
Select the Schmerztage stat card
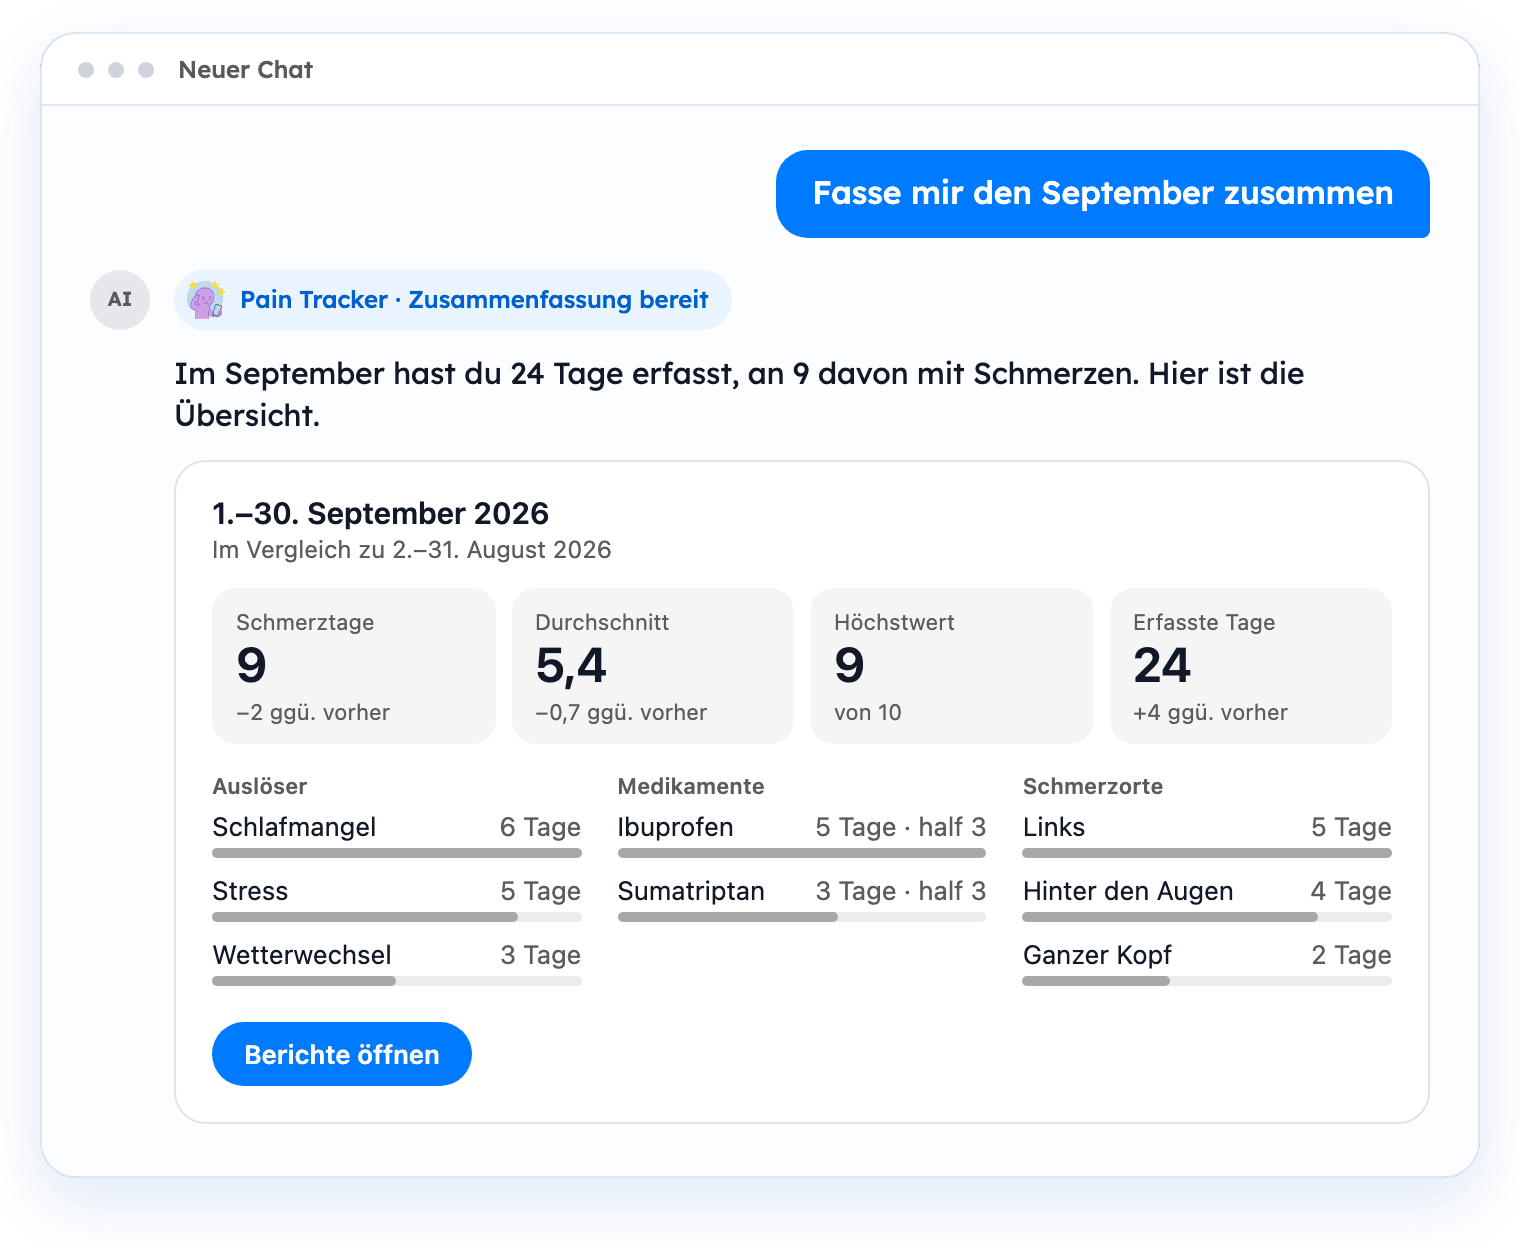(354, 666)
